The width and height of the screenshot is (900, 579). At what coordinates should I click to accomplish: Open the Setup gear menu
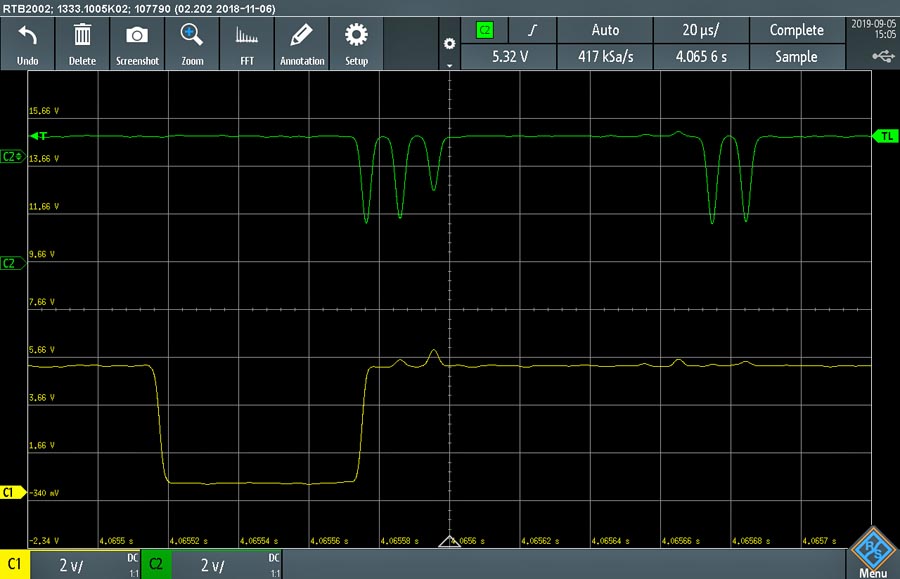(356, 35)
